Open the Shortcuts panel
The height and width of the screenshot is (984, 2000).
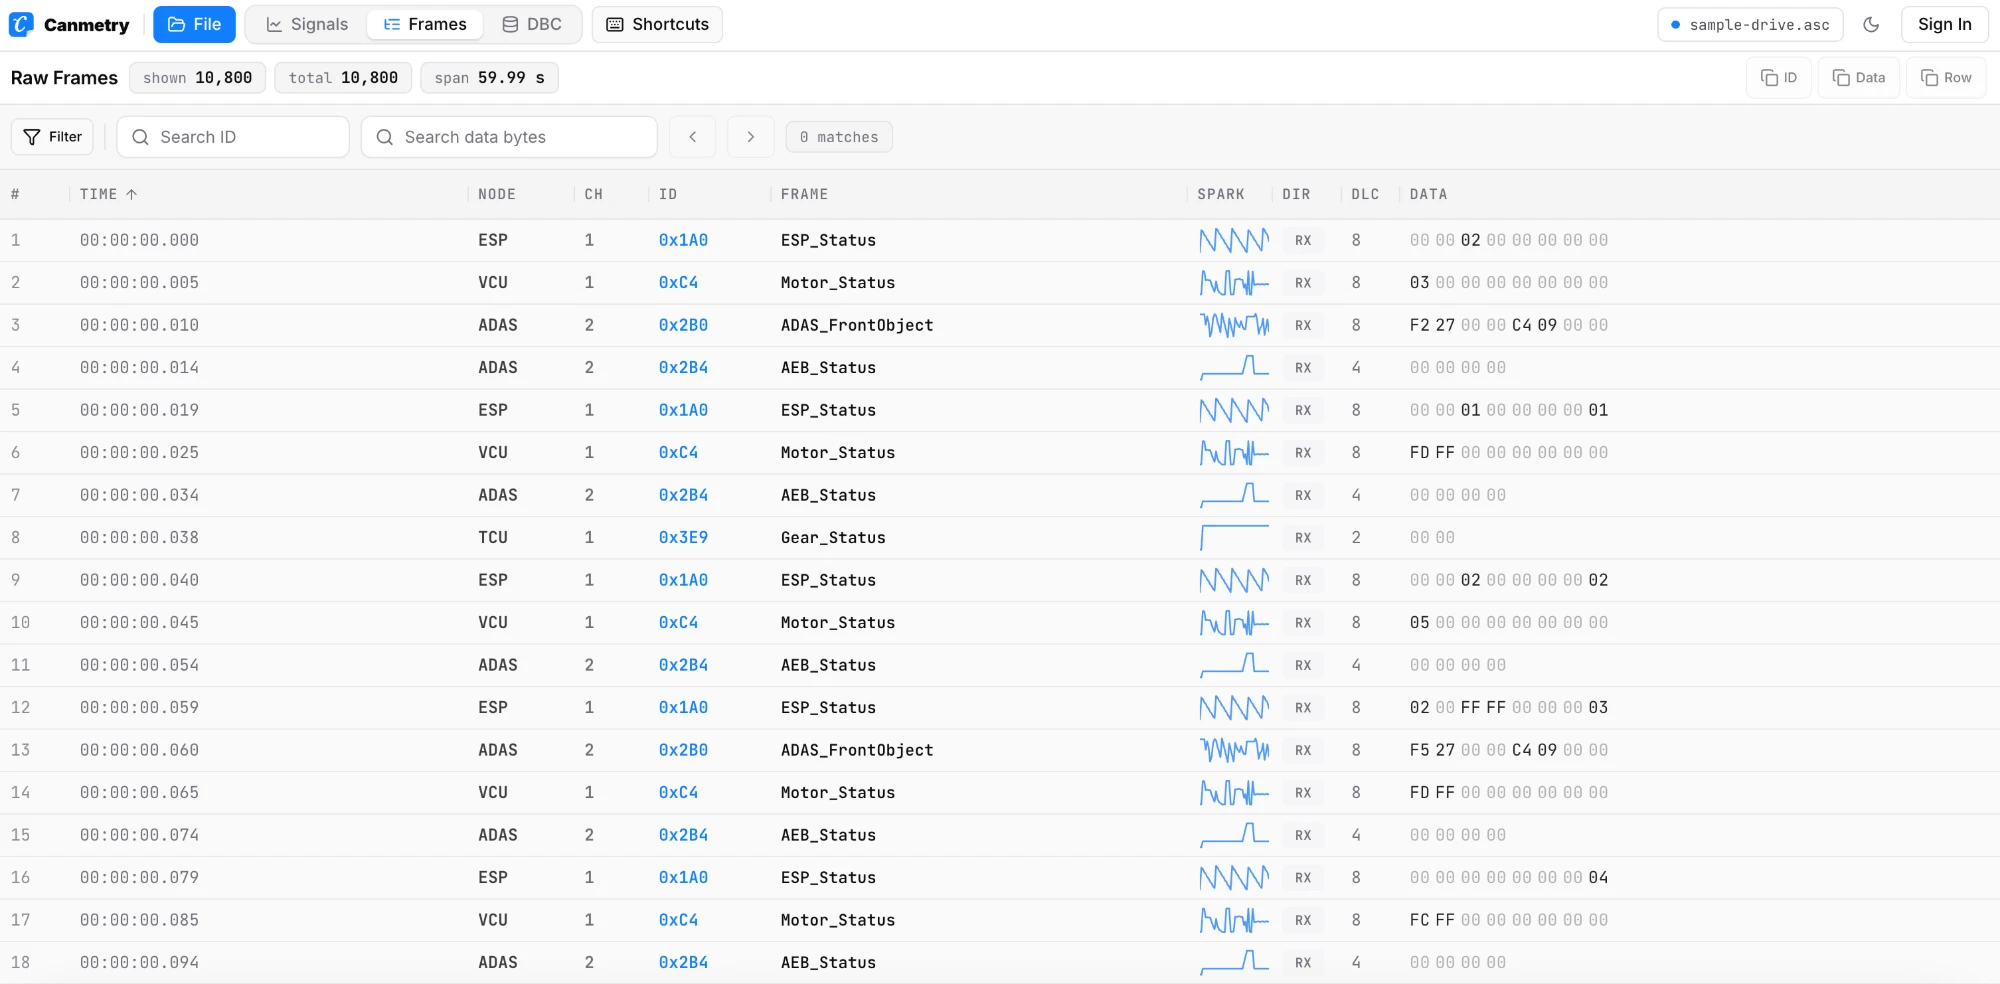coord(657,24)
